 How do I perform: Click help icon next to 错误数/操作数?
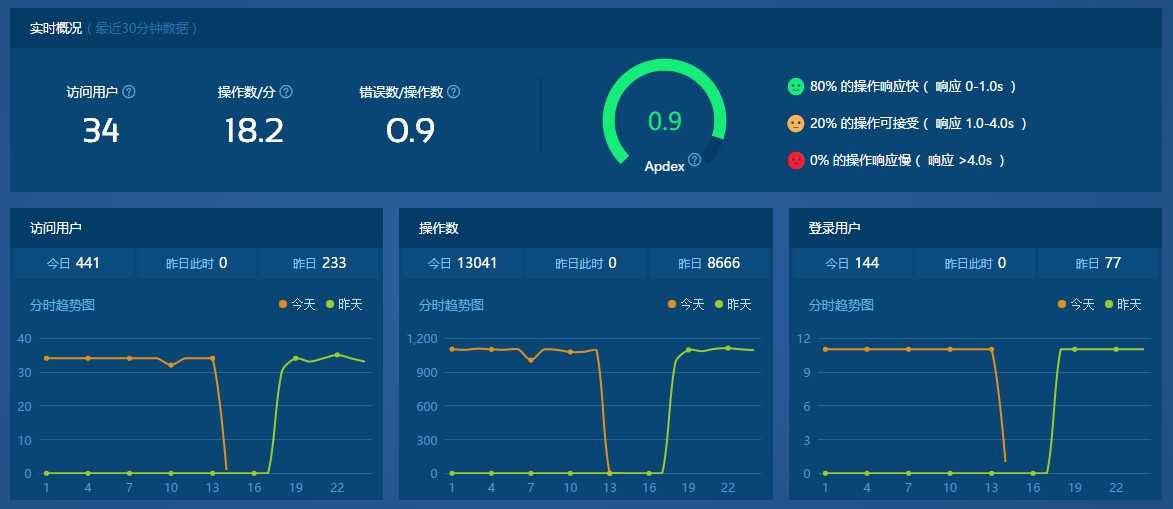pyautogui.click(x=453, y=92)
